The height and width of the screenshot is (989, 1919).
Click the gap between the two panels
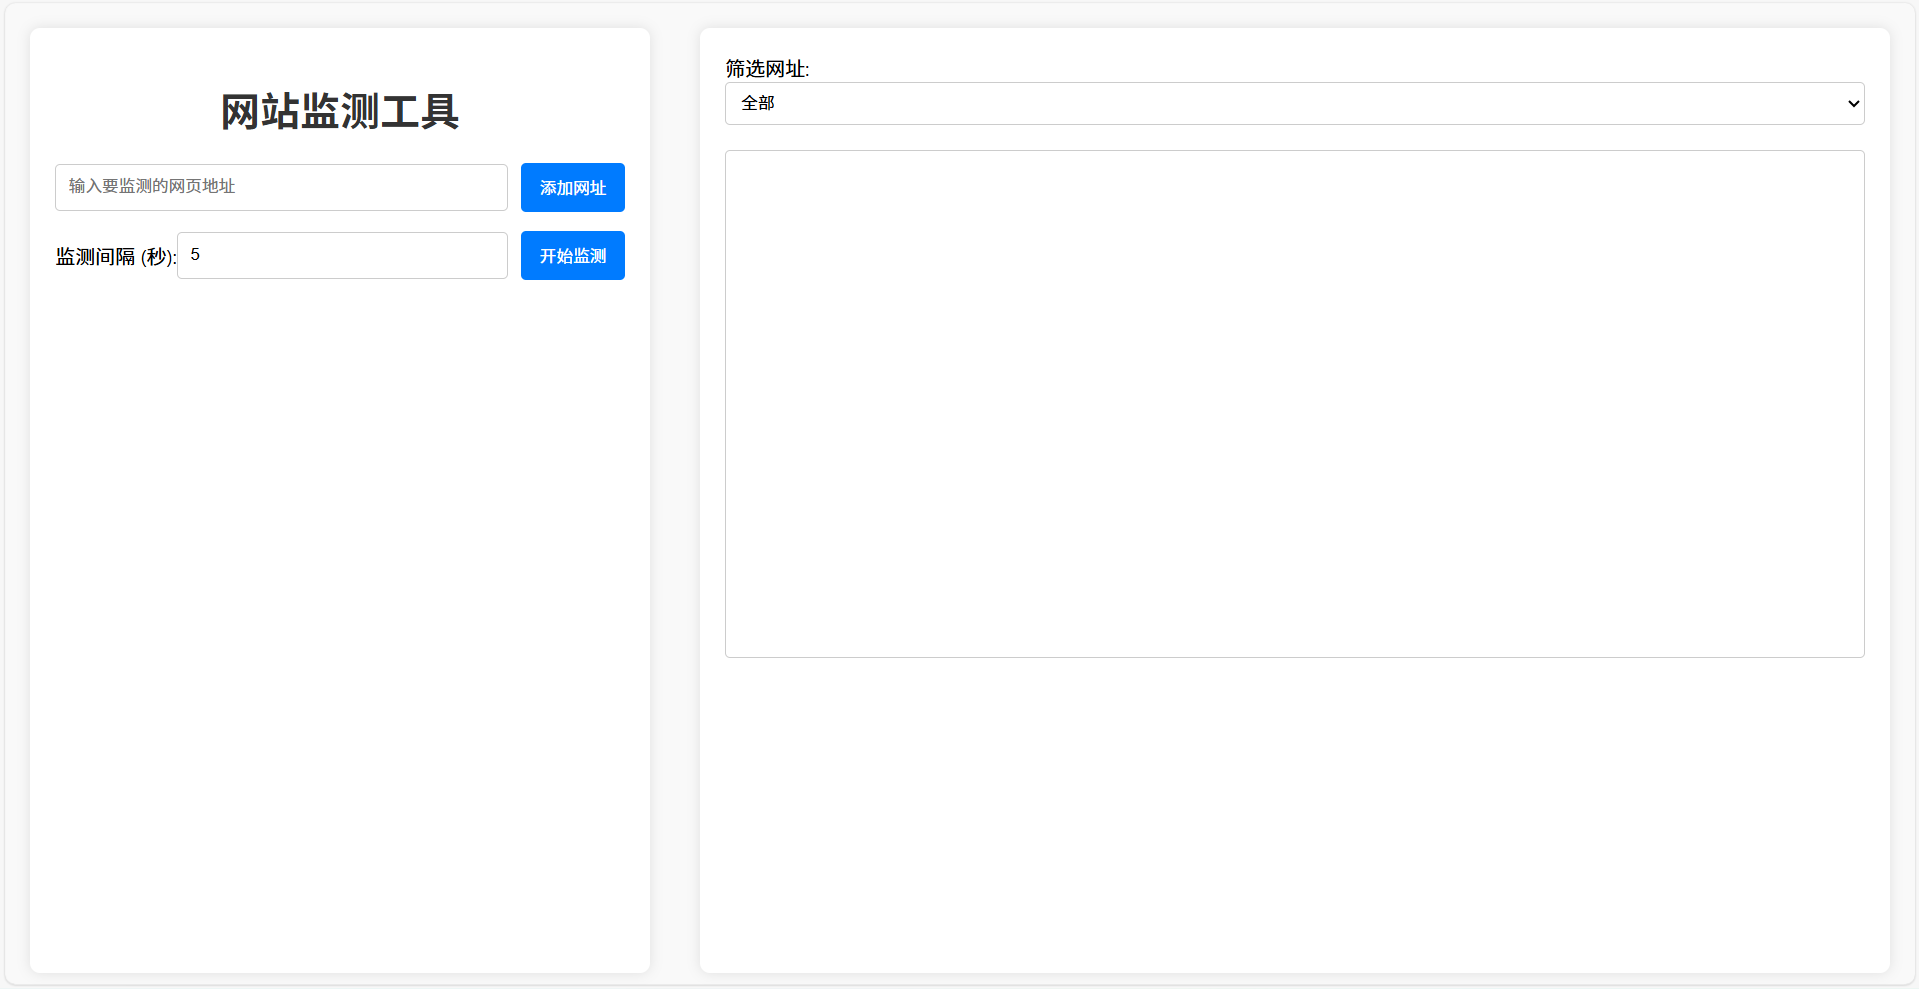675,500
